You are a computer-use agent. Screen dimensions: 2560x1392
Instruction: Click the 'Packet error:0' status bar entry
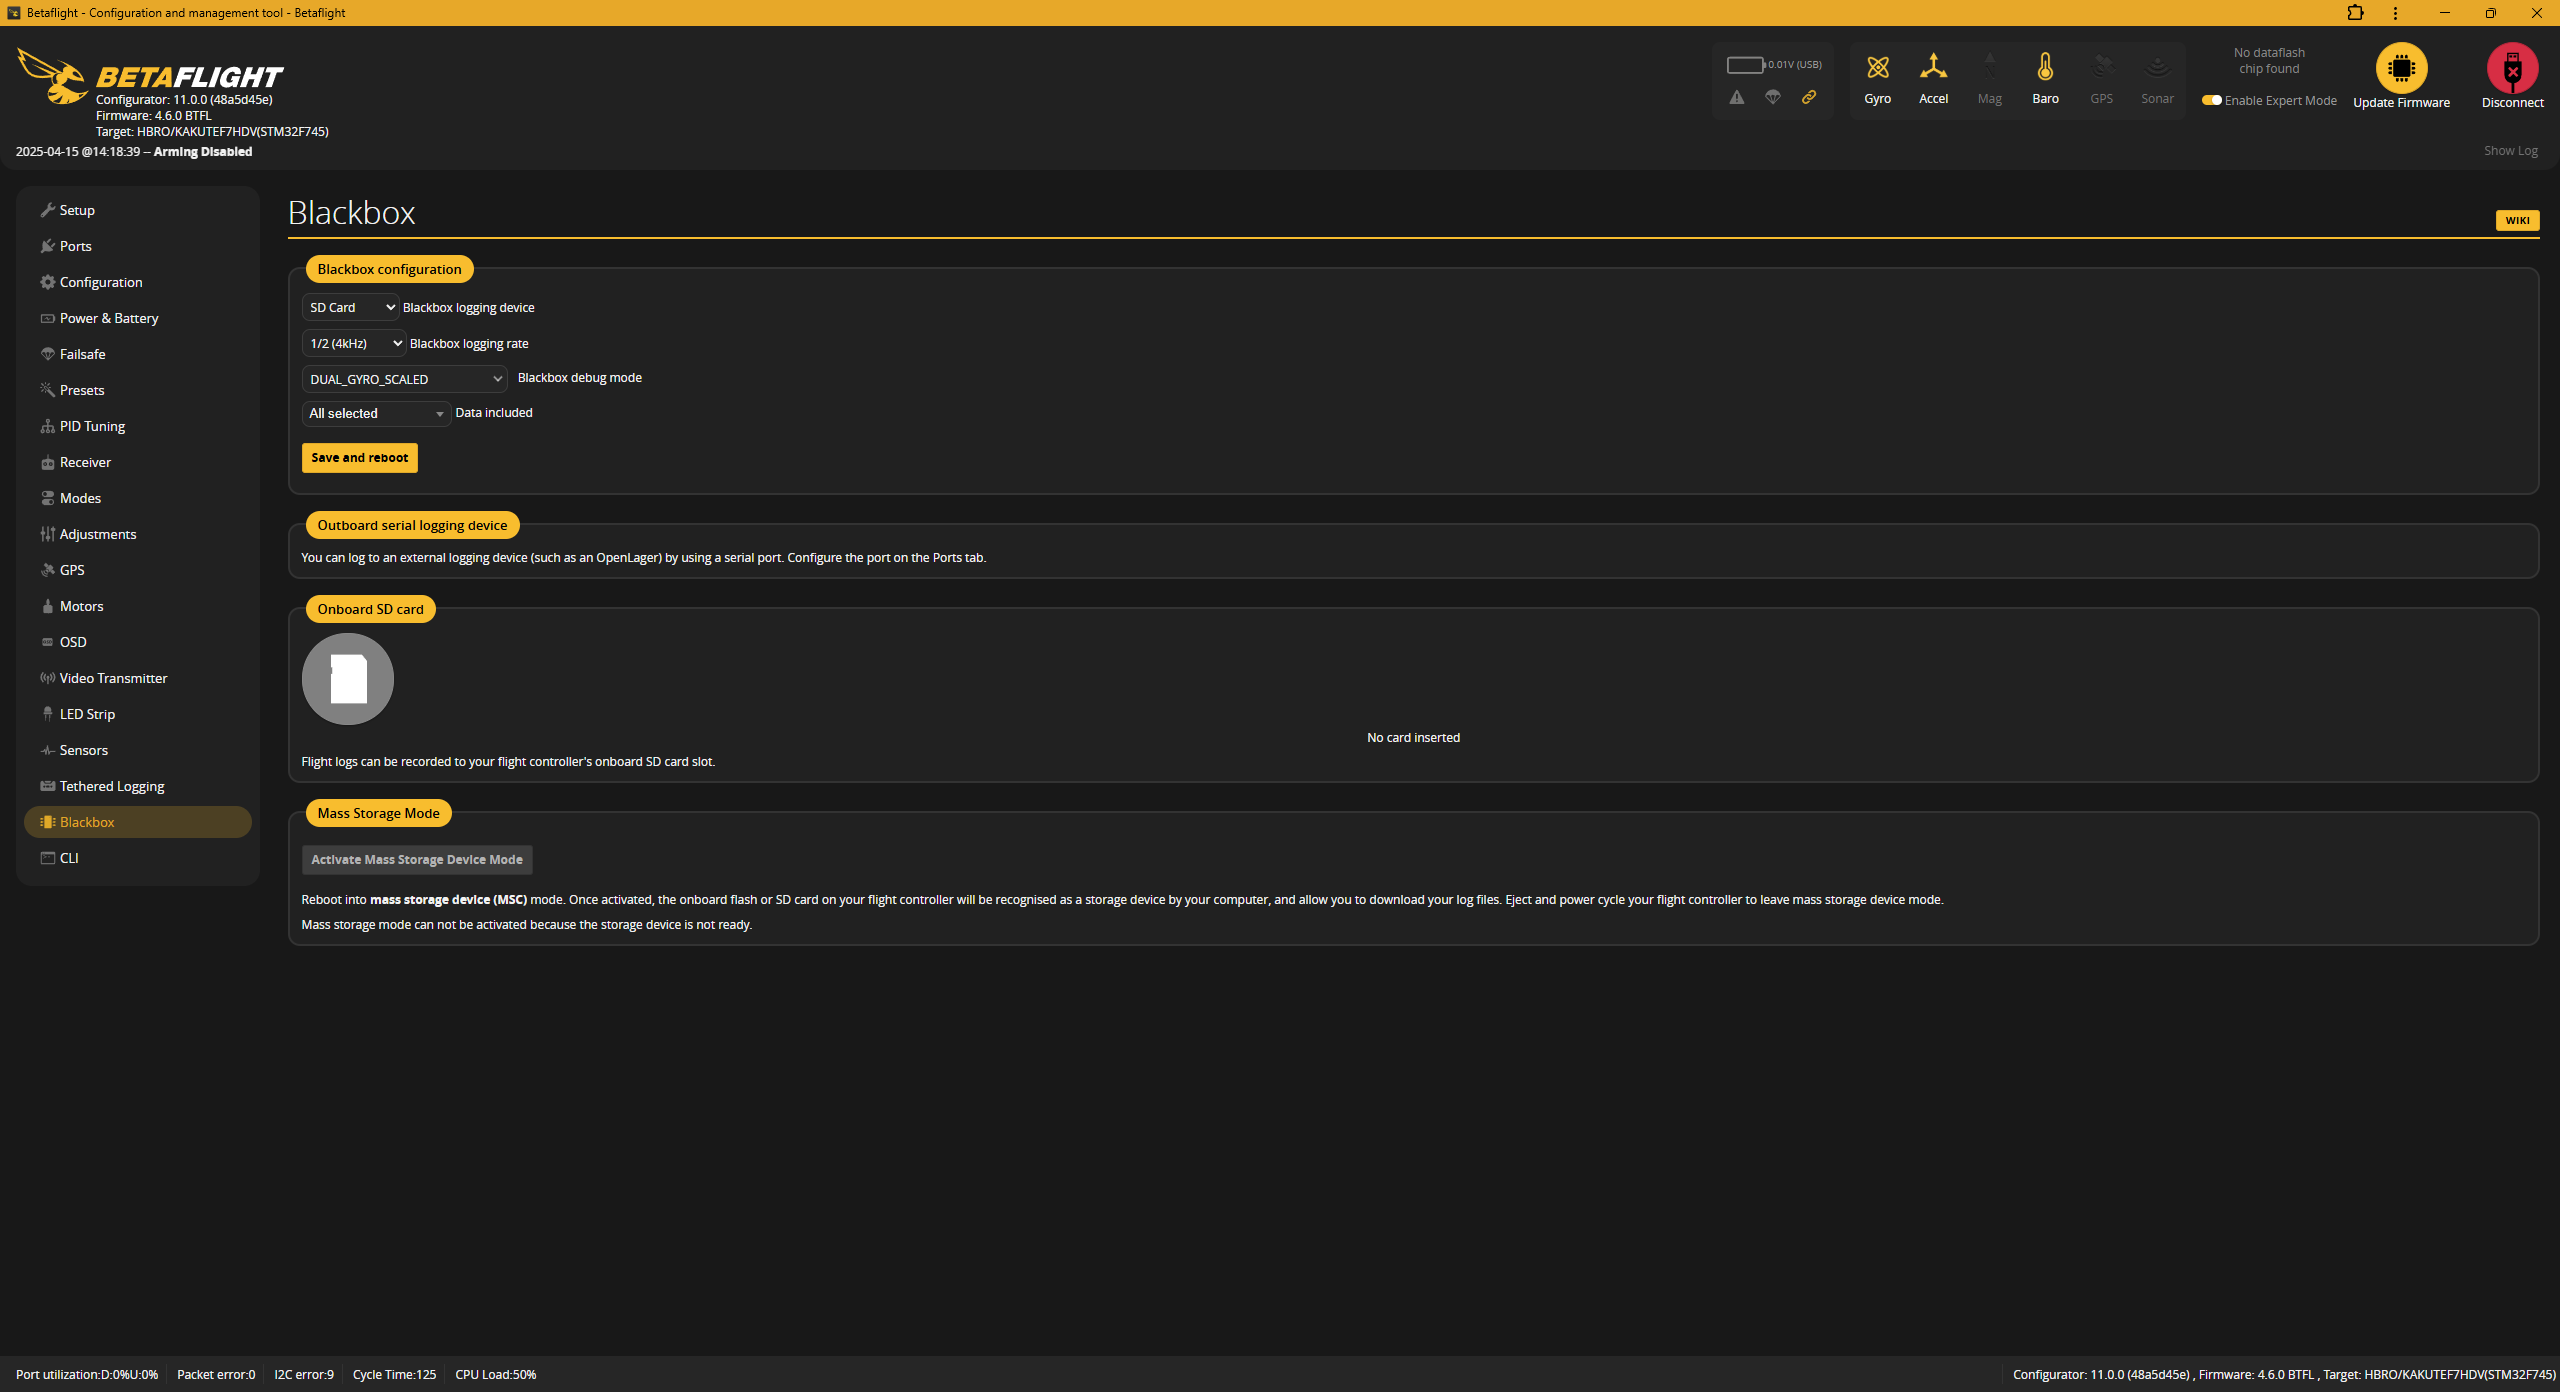coord(216,1375)
